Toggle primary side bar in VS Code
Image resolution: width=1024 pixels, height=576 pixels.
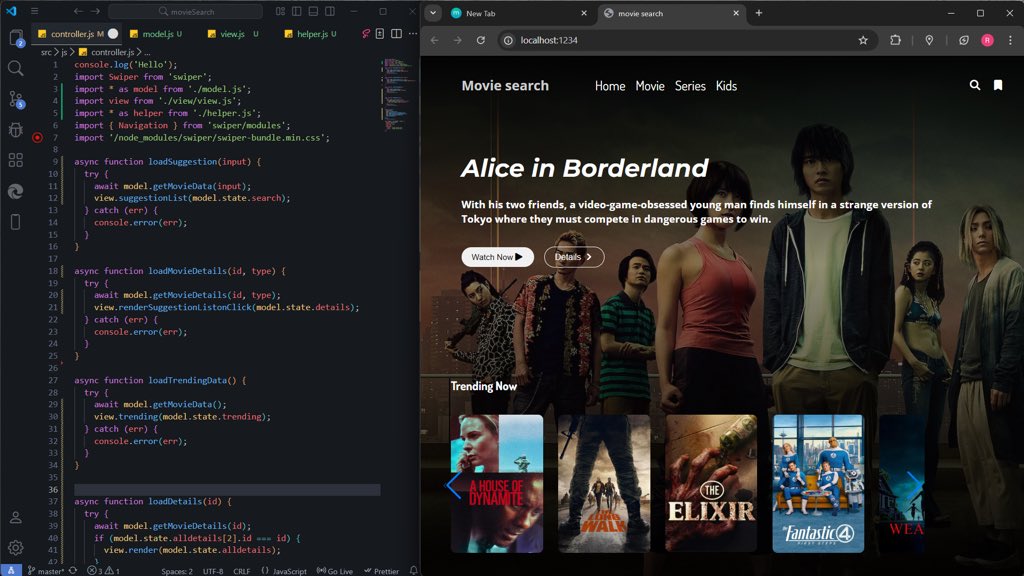[296, 11]
